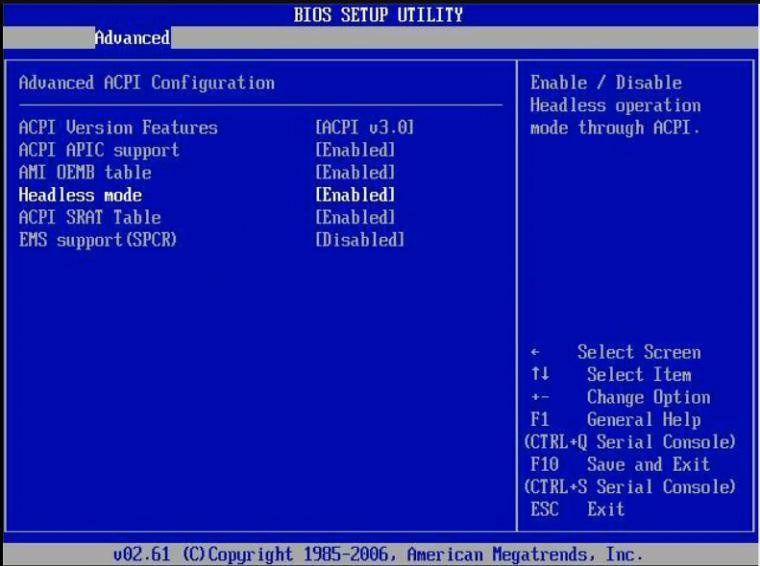Select the ACPI Version Features setting
This screenshot has height=566, width=760.
tap(118, 128)
